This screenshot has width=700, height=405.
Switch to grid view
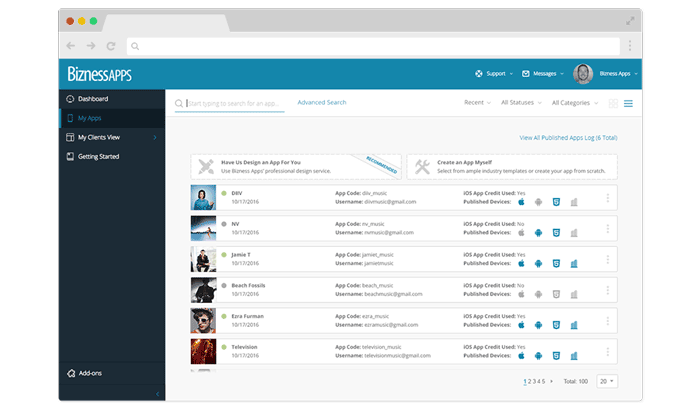click(613, 104)
